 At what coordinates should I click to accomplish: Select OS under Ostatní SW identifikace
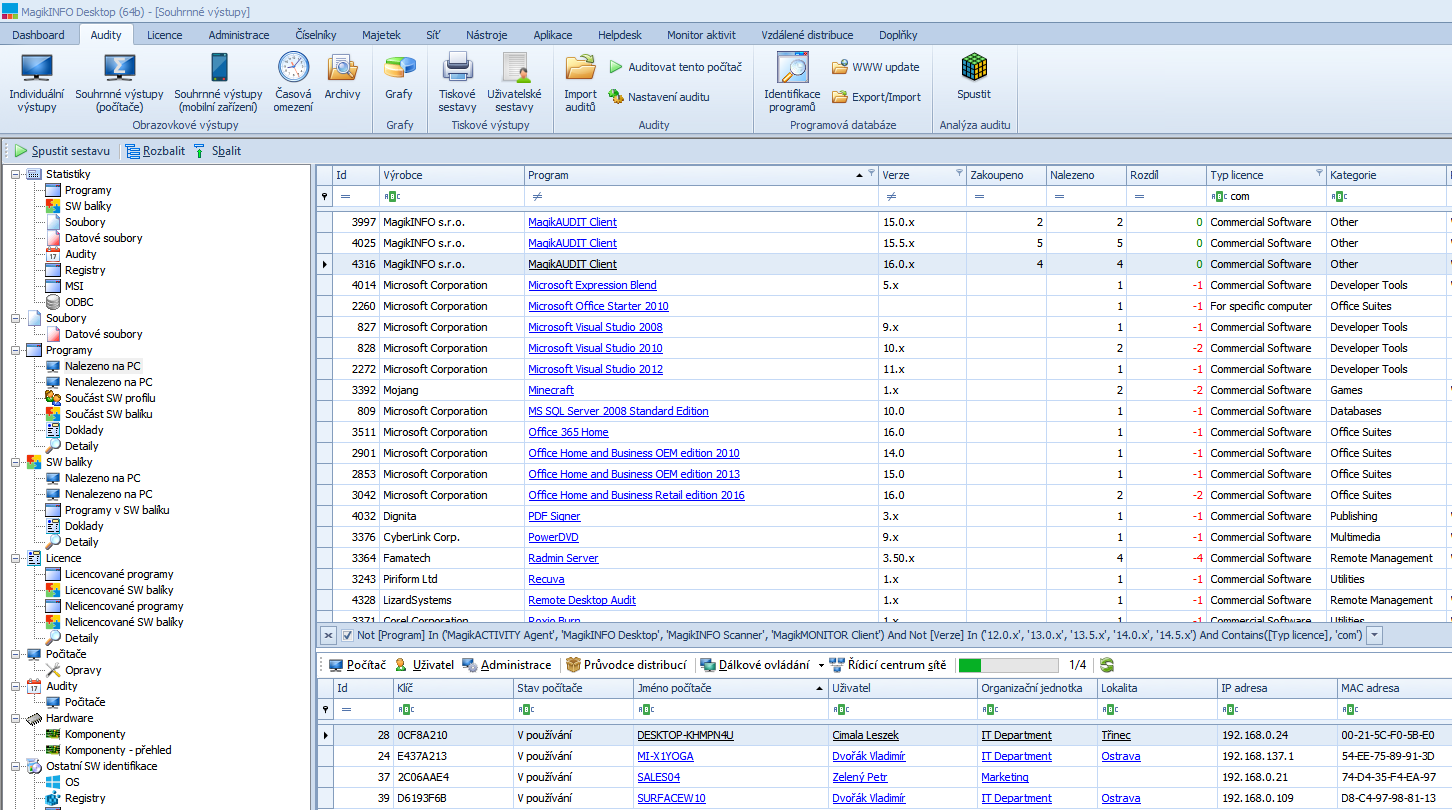pyautogui.click(x=72, y=782)
